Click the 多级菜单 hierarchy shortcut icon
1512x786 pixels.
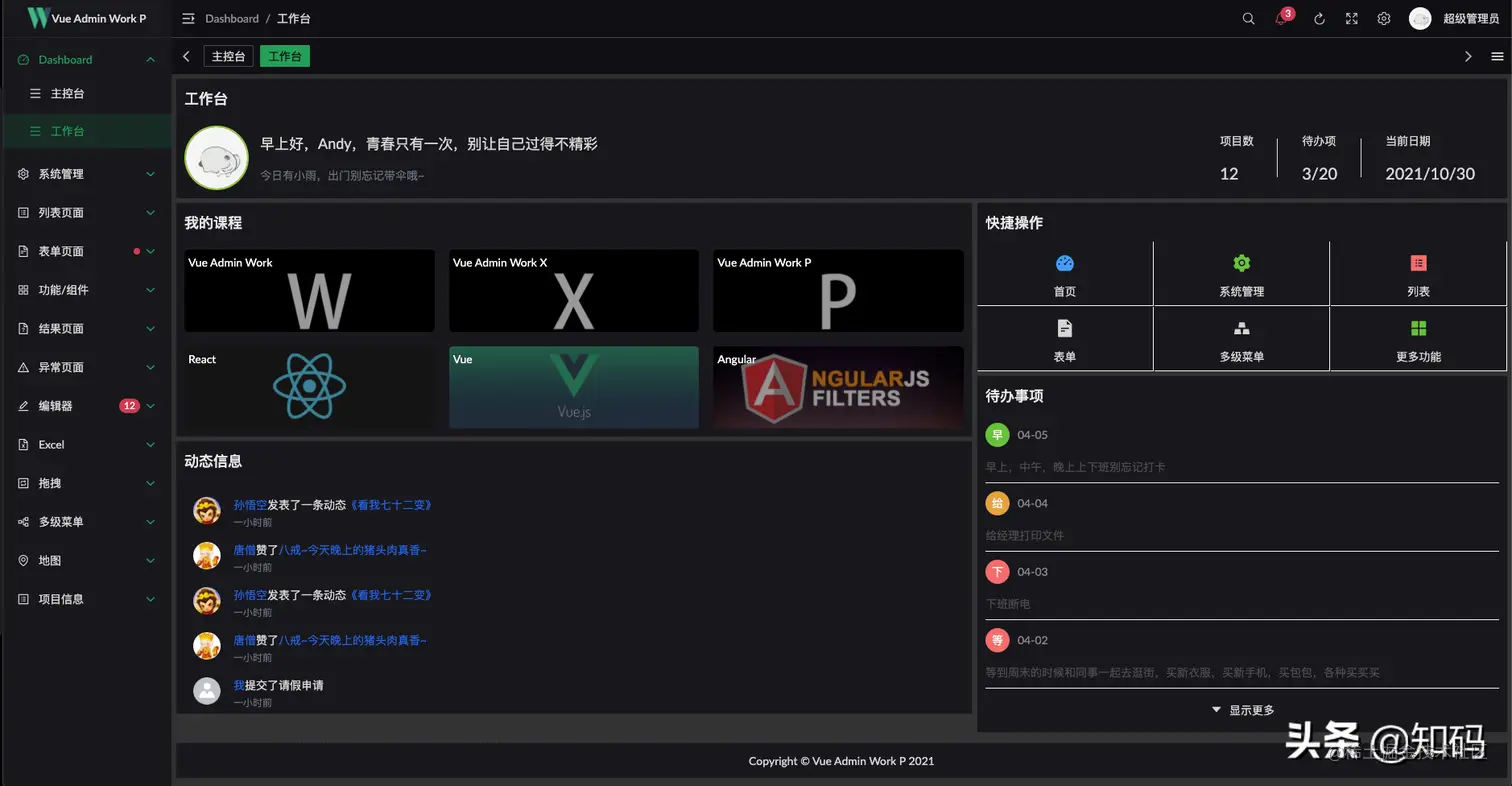click(x=1241, y=328)
